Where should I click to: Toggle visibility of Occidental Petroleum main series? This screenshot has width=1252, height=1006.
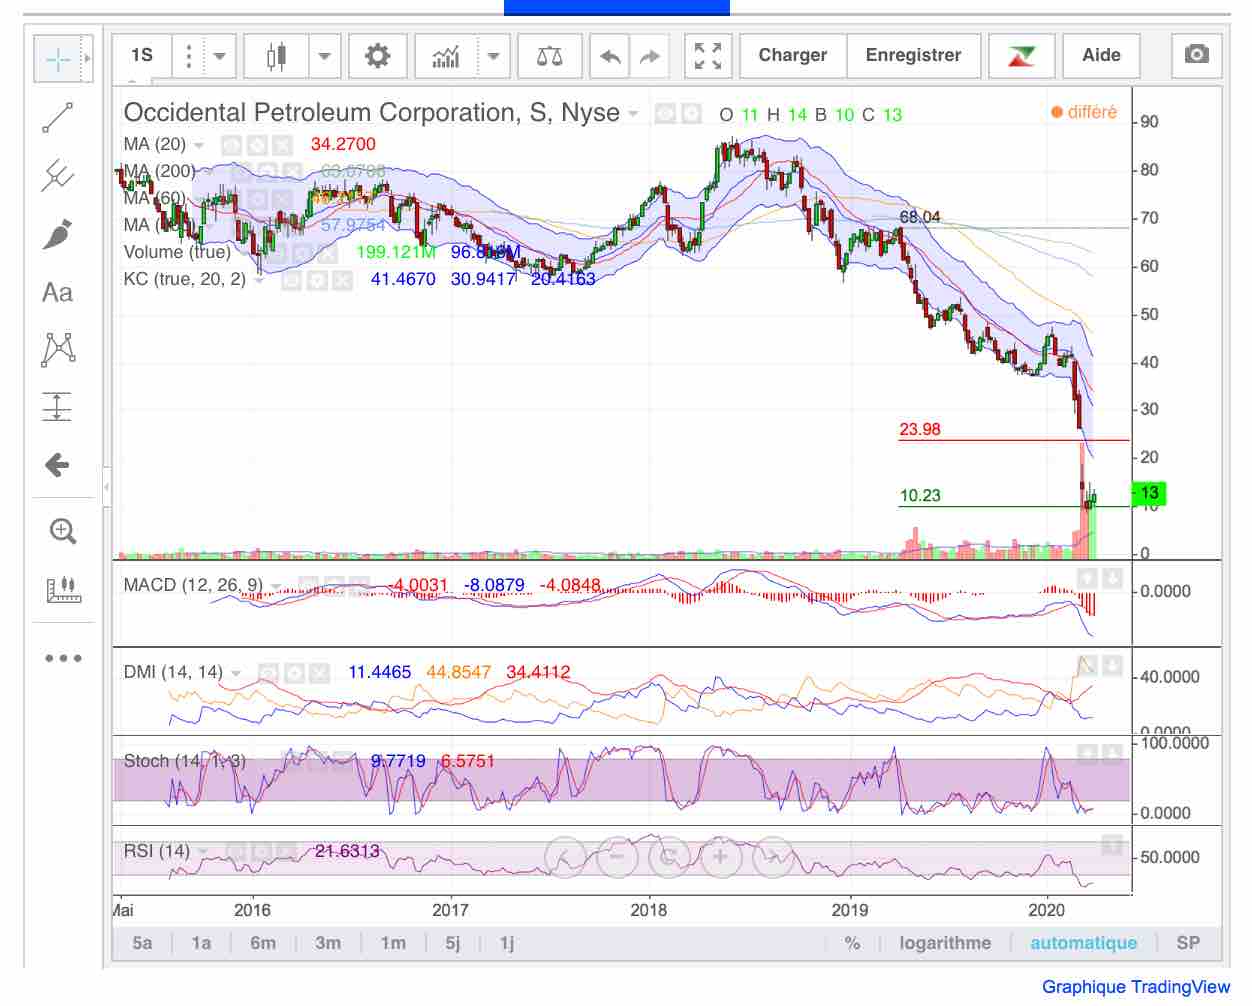(665, 114)
